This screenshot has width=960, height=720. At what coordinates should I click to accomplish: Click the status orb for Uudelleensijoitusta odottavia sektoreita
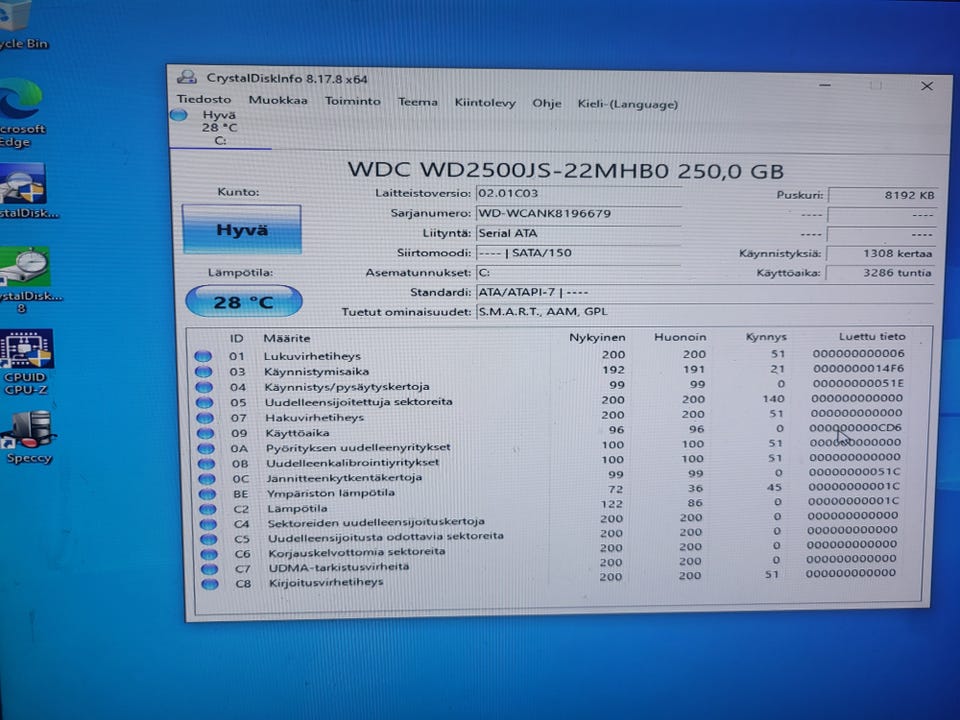tap(209, 539)
